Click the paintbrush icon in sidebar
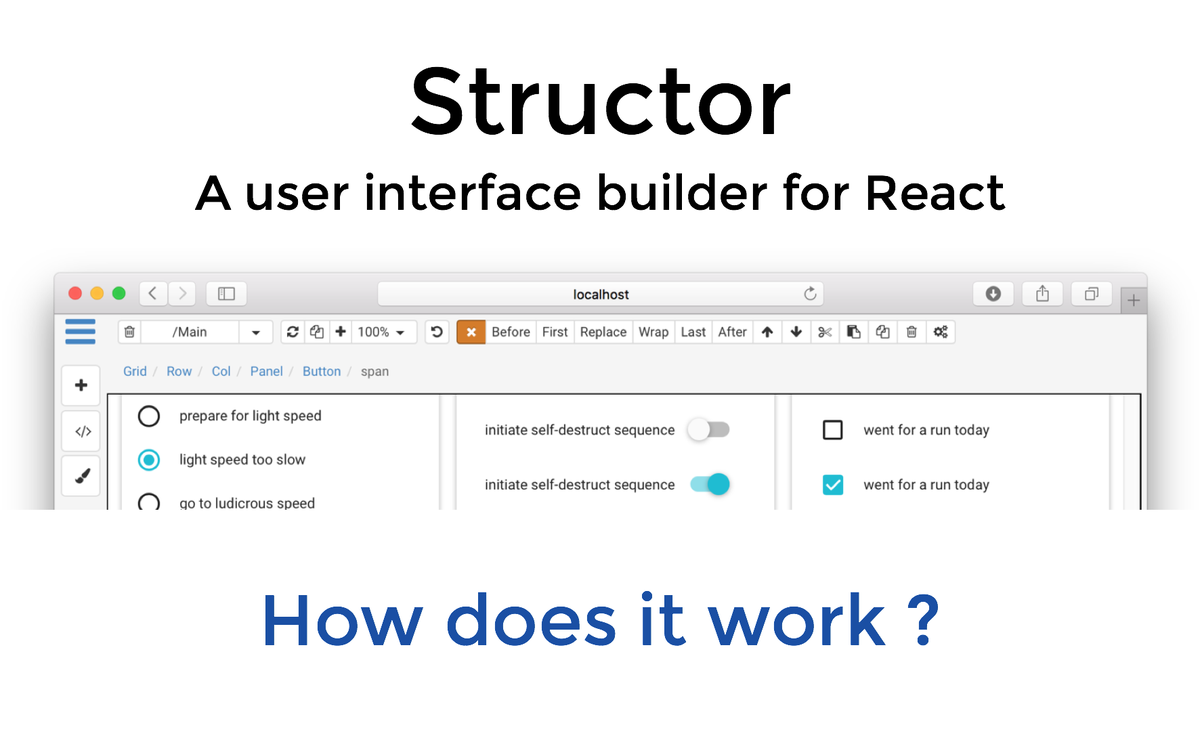The width and height of the screenshot is (1200, 742). (81, 476)
